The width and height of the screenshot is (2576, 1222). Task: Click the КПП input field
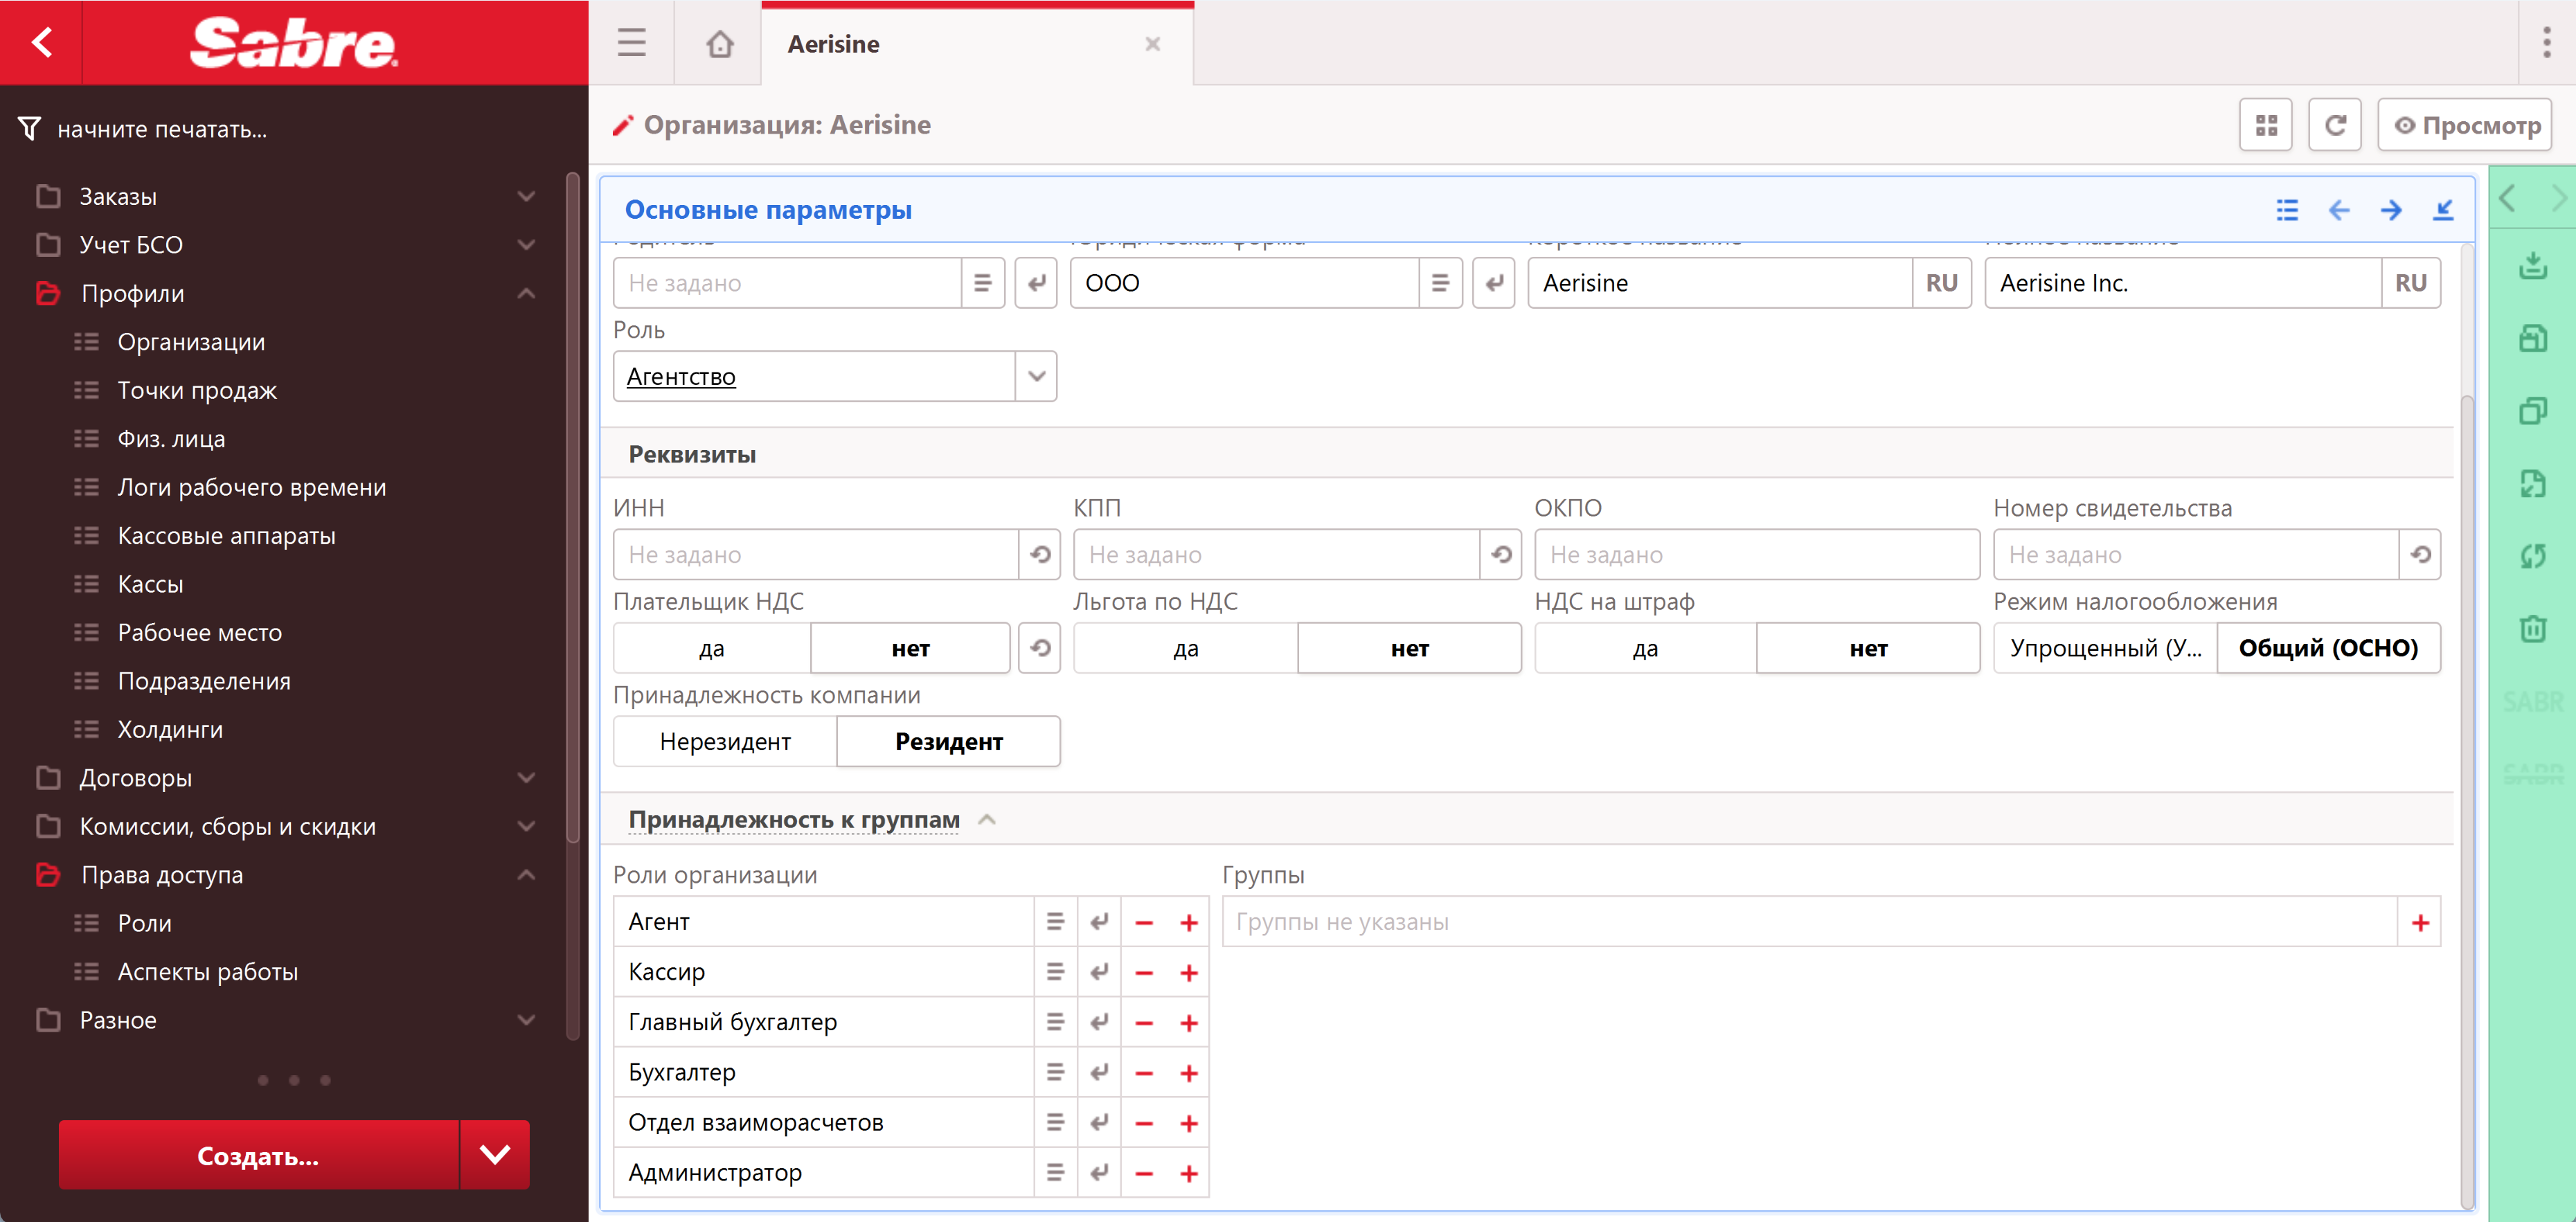coord(1275,555)
